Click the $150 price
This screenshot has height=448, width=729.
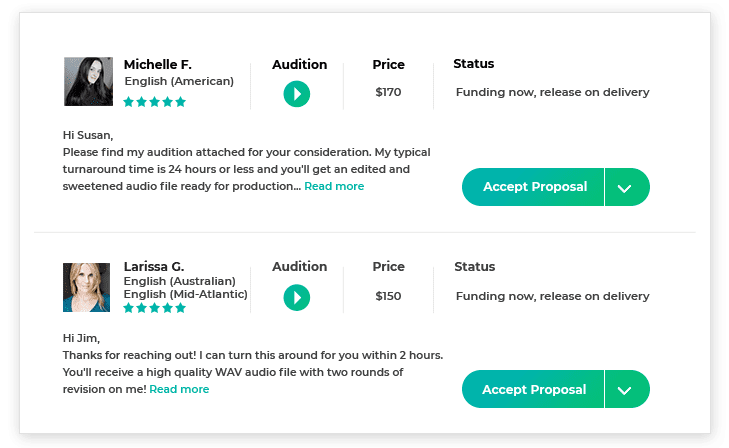point(388,296)
